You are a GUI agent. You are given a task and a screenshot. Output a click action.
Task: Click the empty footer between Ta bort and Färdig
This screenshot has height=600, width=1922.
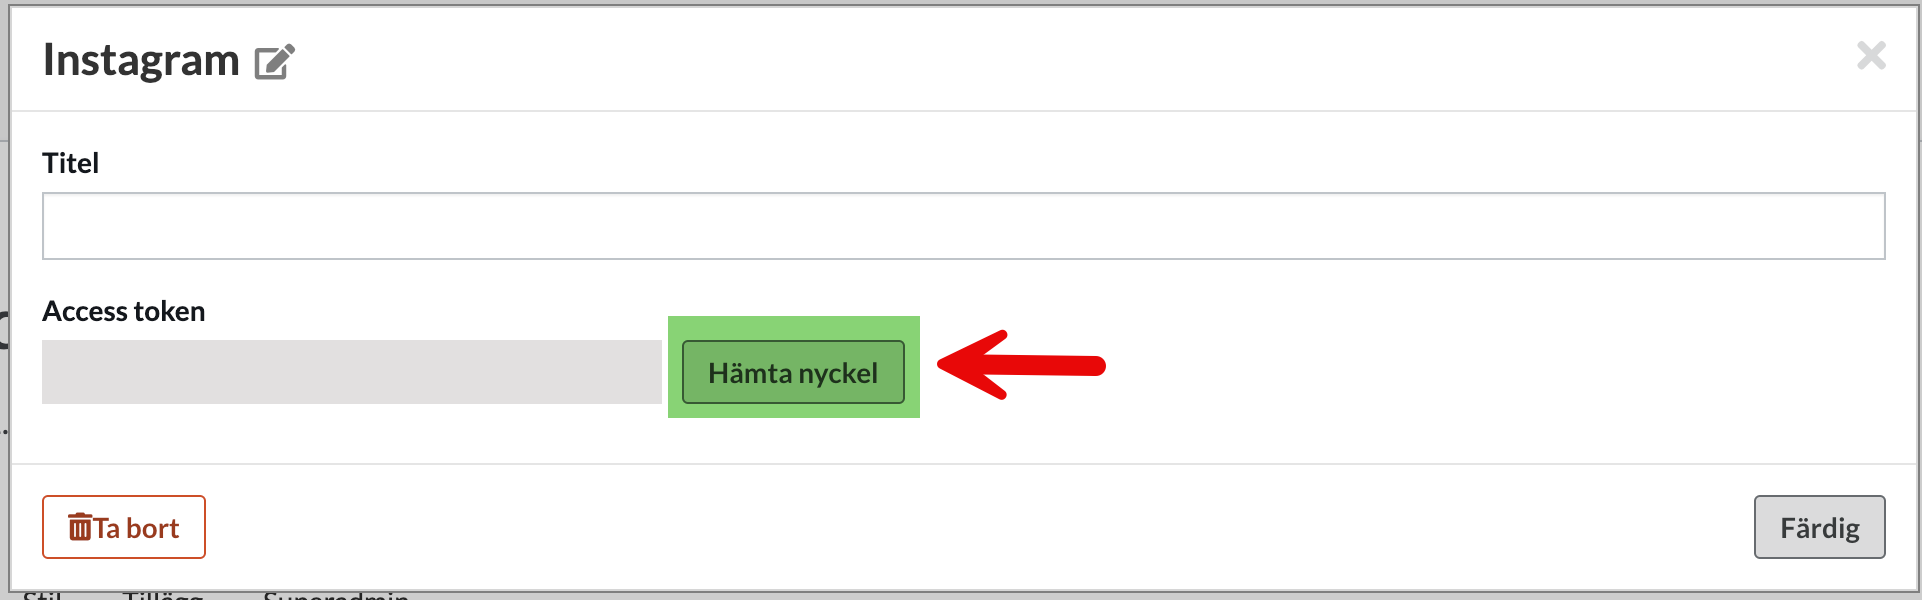(x=980, y=527)
